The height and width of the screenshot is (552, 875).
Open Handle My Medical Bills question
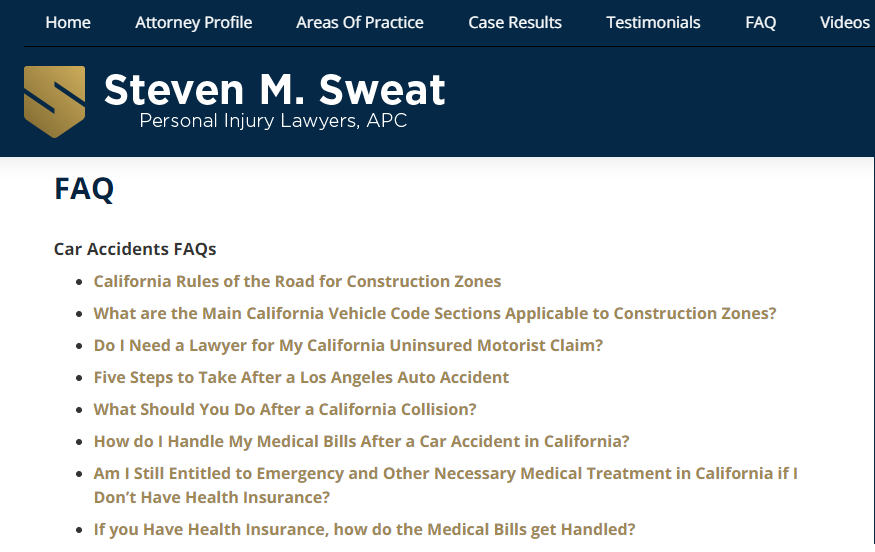(x=362, y=441)
